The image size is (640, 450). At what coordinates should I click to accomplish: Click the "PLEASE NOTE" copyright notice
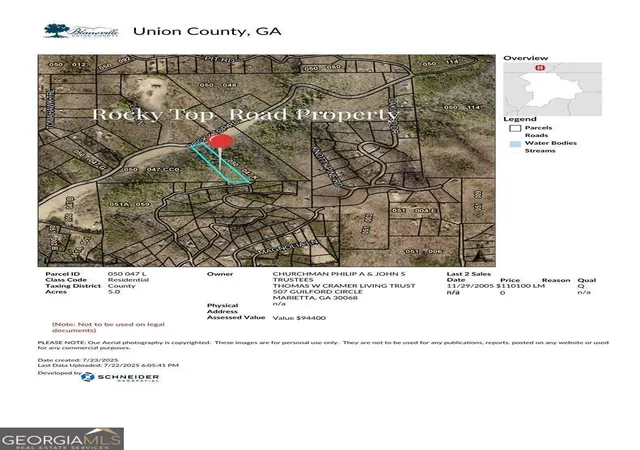click(323, 345)
